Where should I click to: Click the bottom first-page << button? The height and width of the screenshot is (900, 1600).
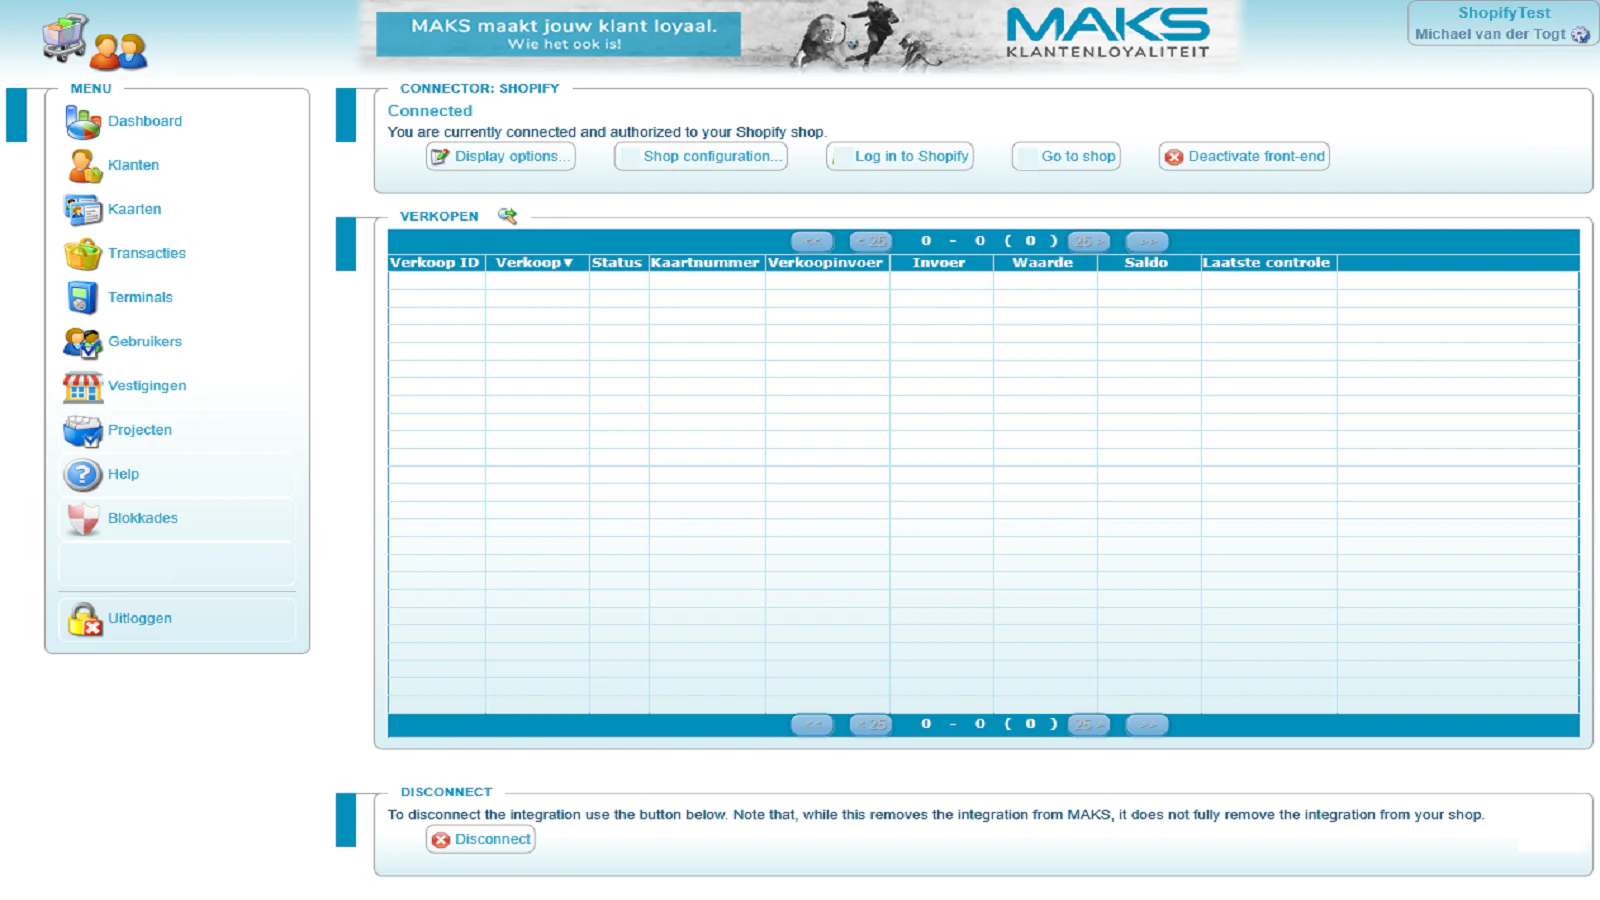pos(812,724)
